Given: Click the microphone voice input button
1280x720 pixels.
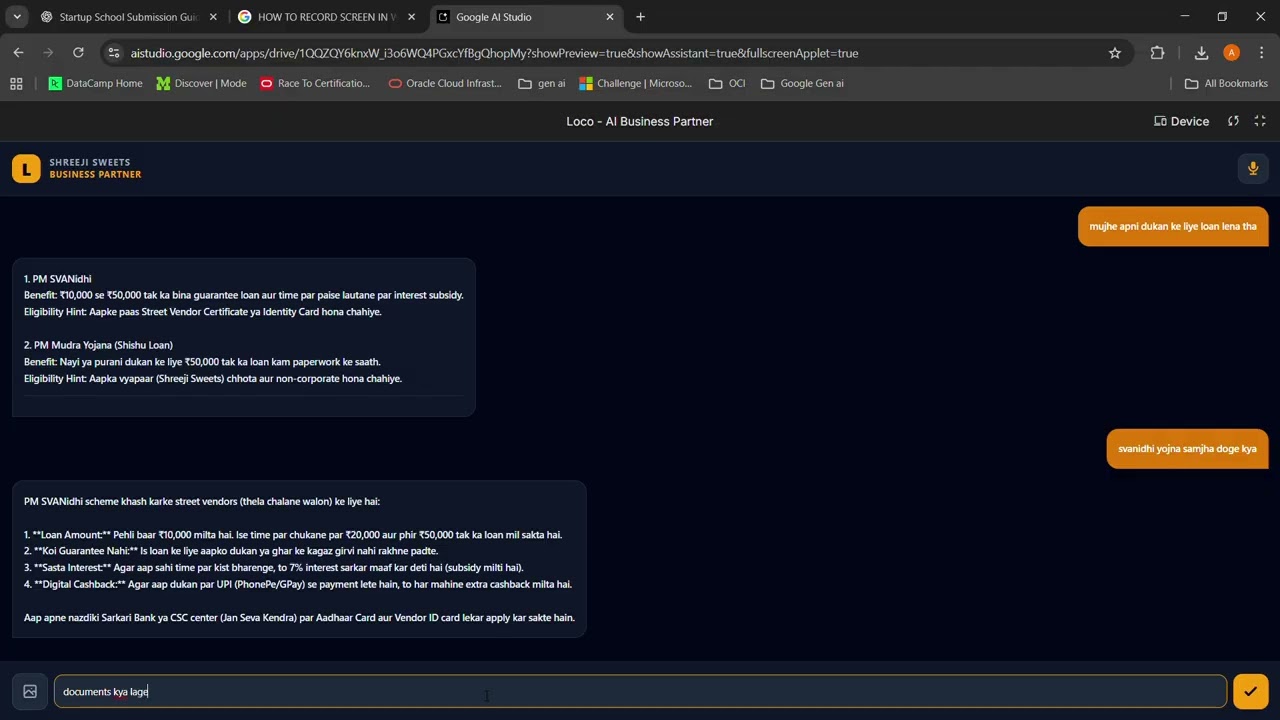Looking at the screenshot, I should click(1253, 169).
